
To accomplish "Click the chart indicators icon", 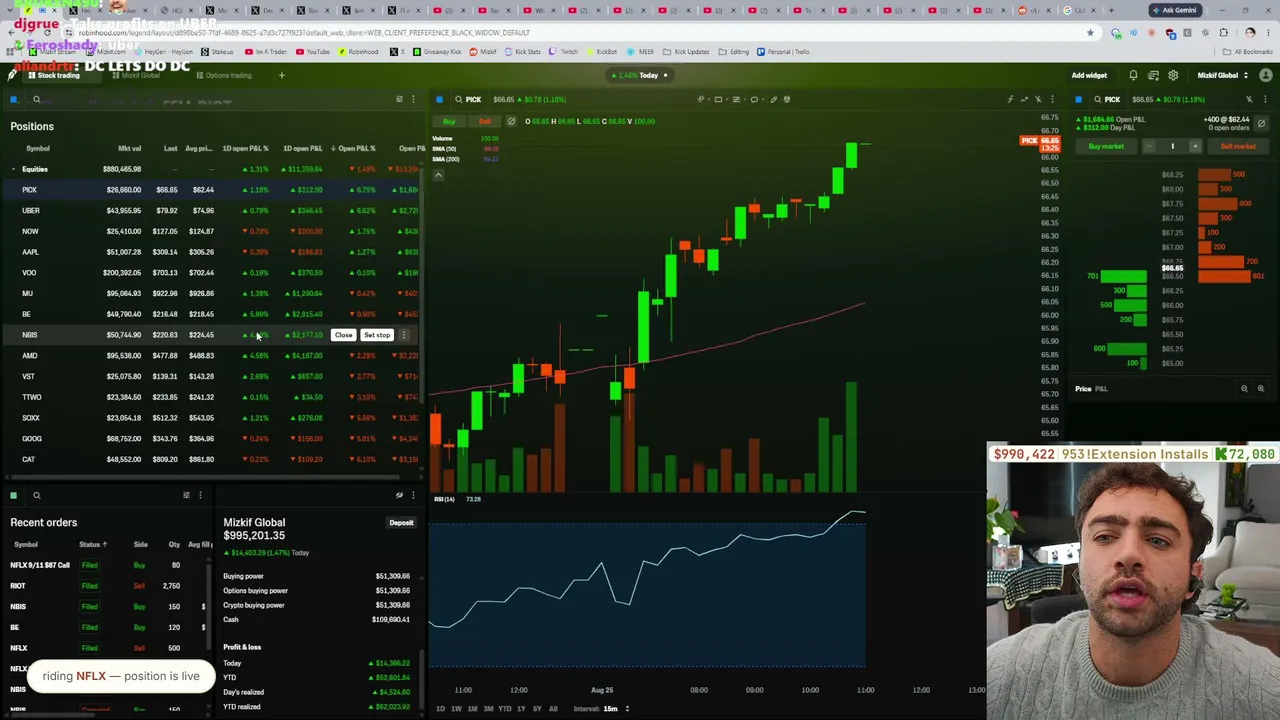I will tap(1010, 99).
